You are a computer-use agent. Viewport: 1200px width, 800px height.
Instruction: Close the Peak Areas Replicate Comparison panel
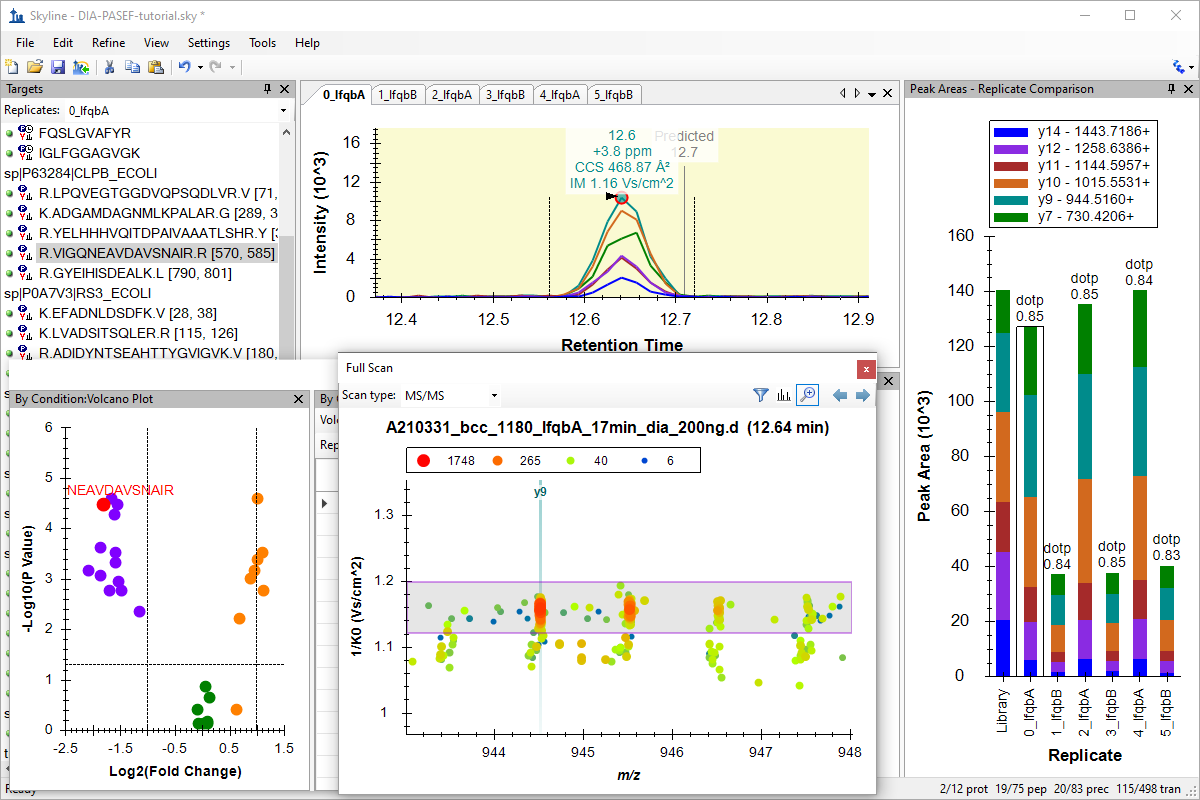1189,89
